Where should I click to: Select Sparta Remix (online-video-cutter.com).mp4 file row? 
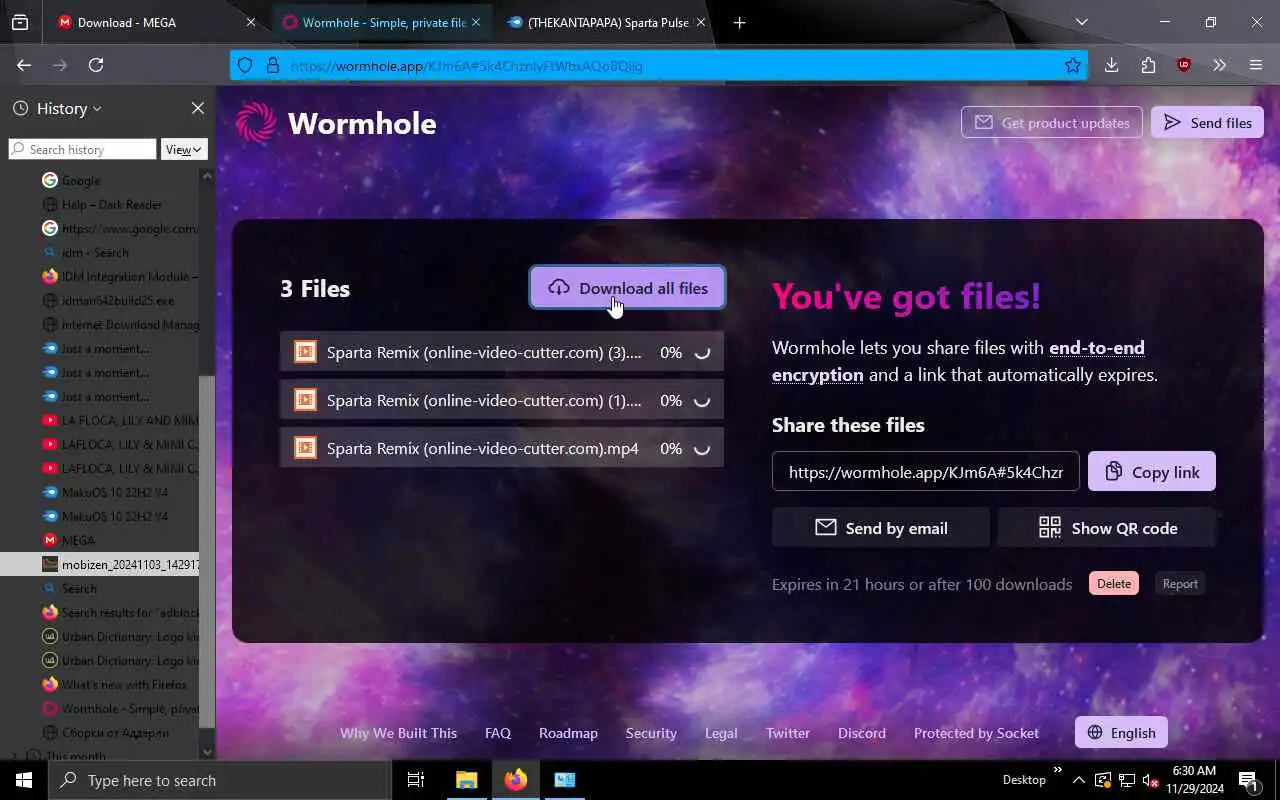(502, 448)
